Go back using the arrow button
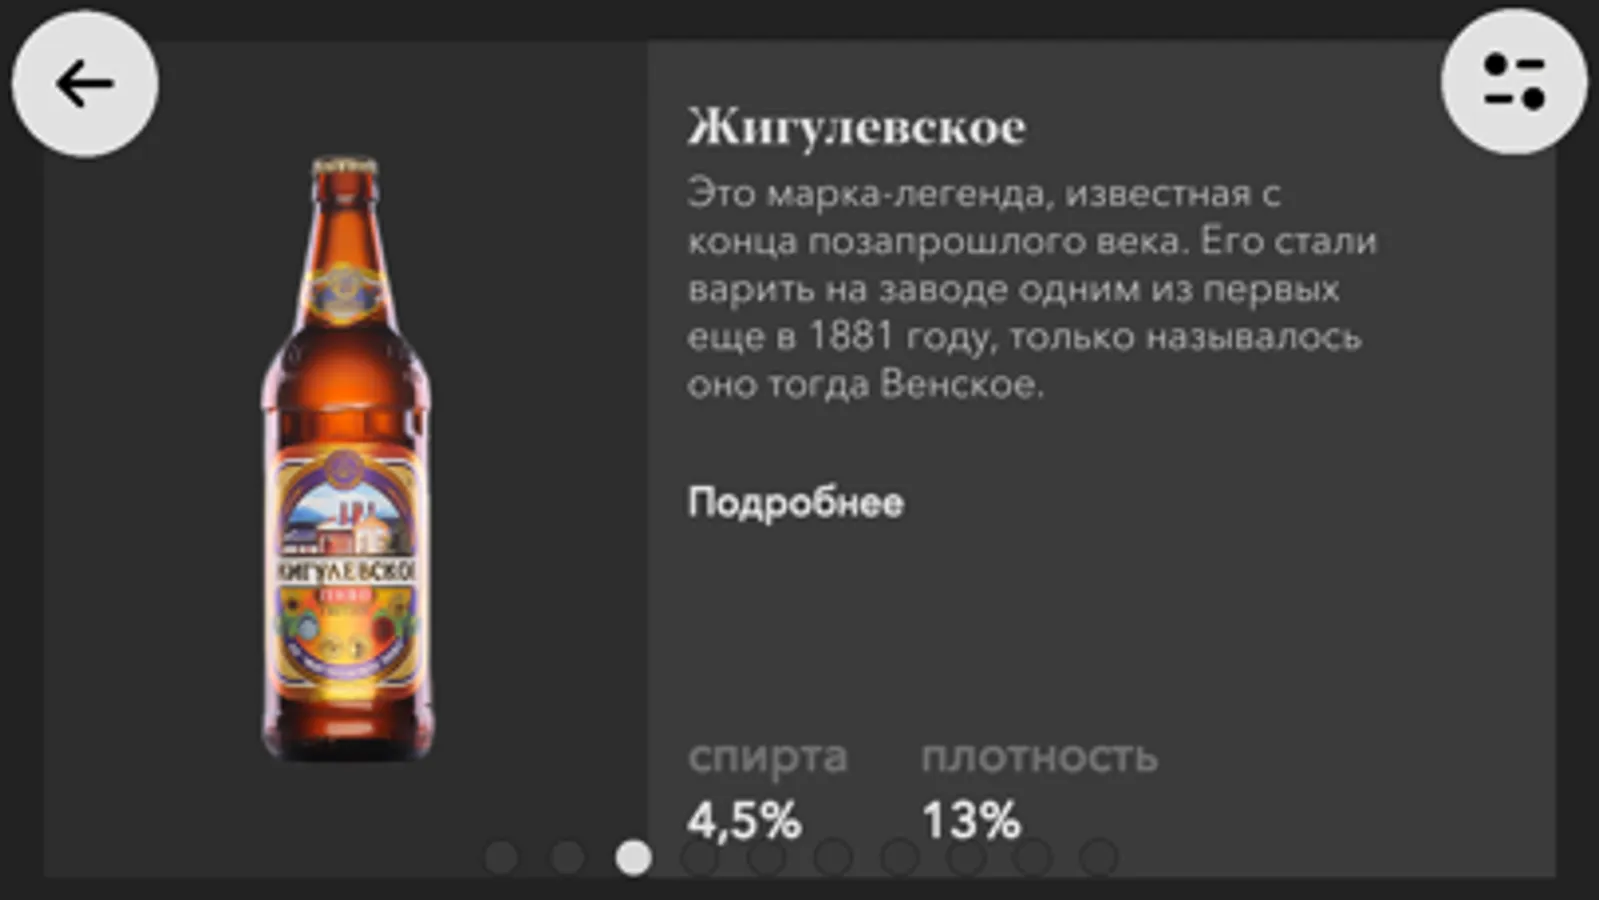This screenshot has height=900, width=1599. pyautogui.click(x=85, y=84)
